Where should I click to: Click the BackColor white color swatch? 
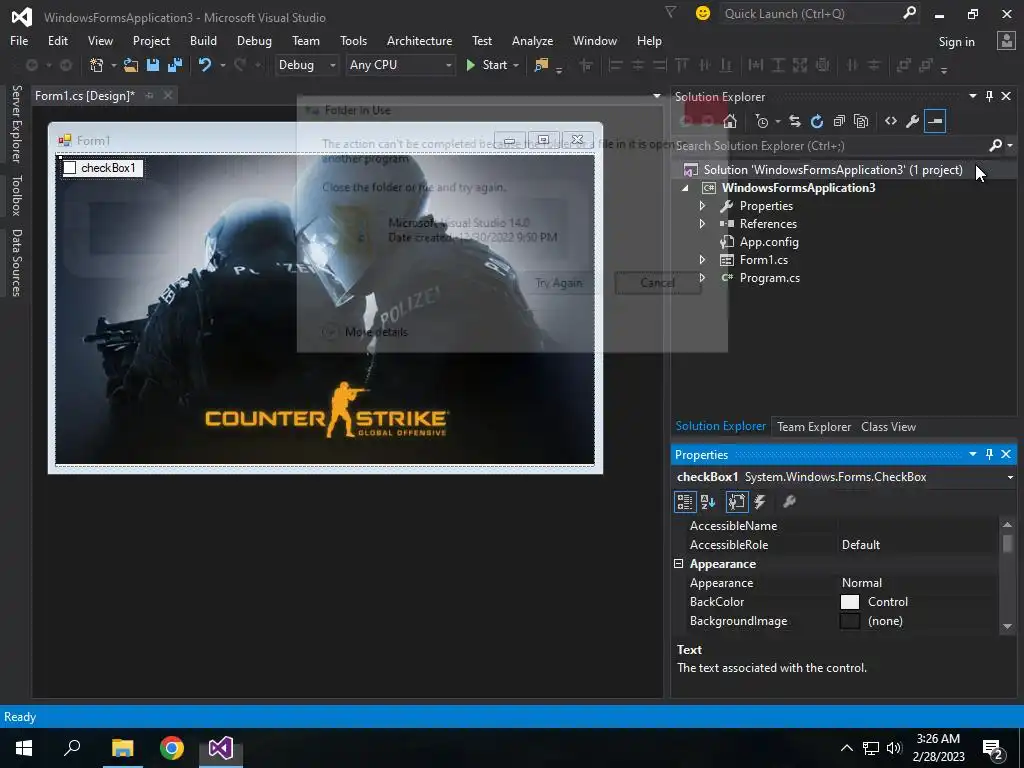pos(850,602)
